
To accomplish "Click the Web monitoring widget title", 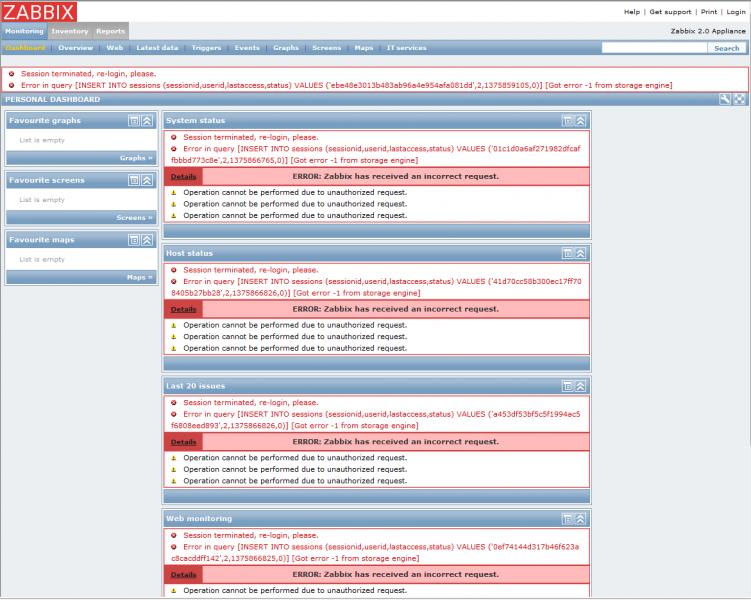I will [199, 519].
